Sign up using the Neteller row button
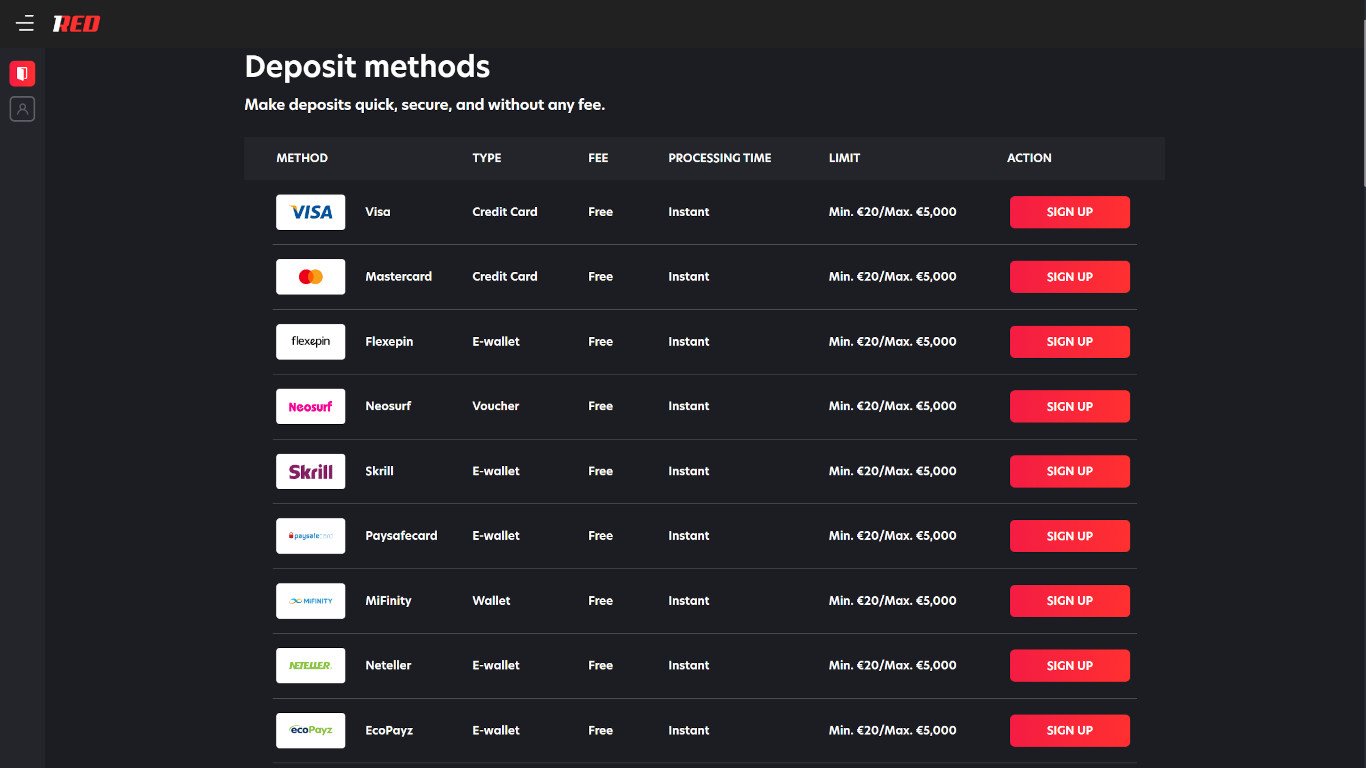 pyautogui.click(x=1070, y=666)
